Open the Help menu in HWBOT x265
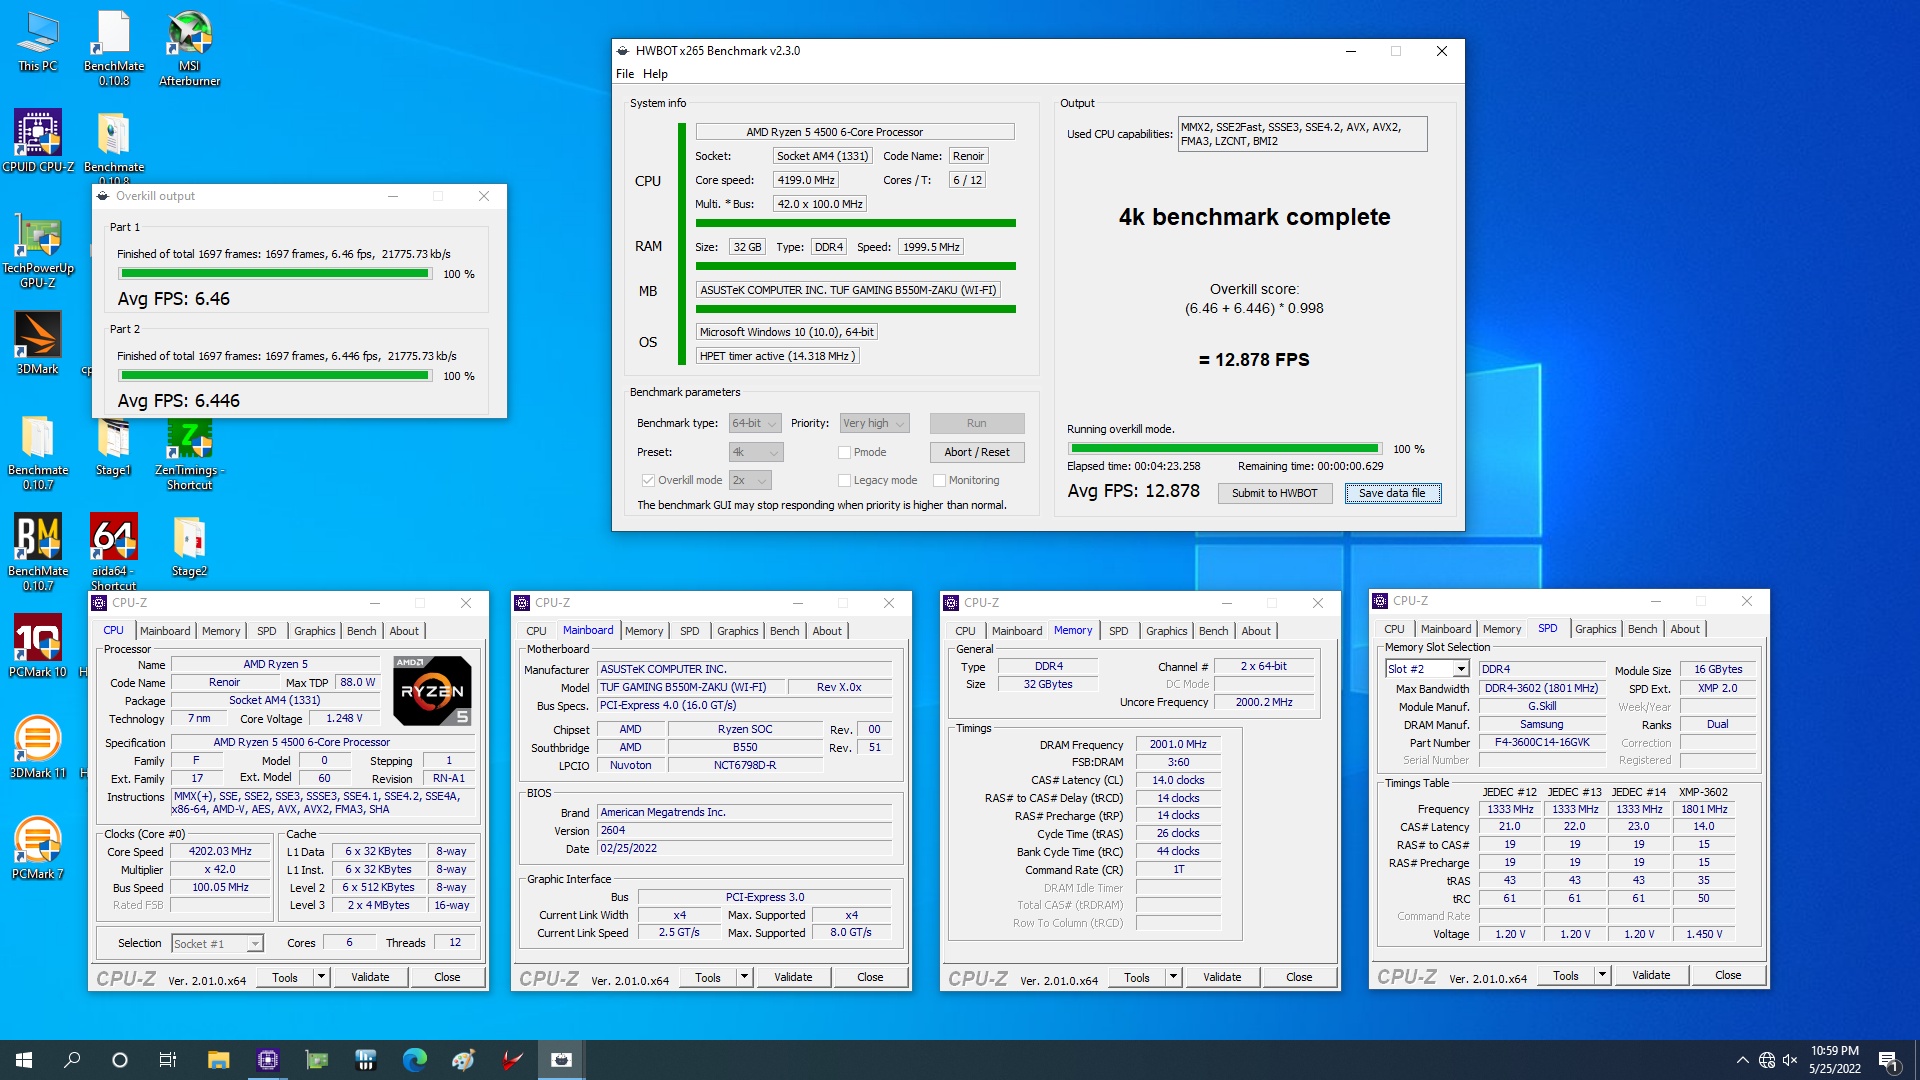 655,74
